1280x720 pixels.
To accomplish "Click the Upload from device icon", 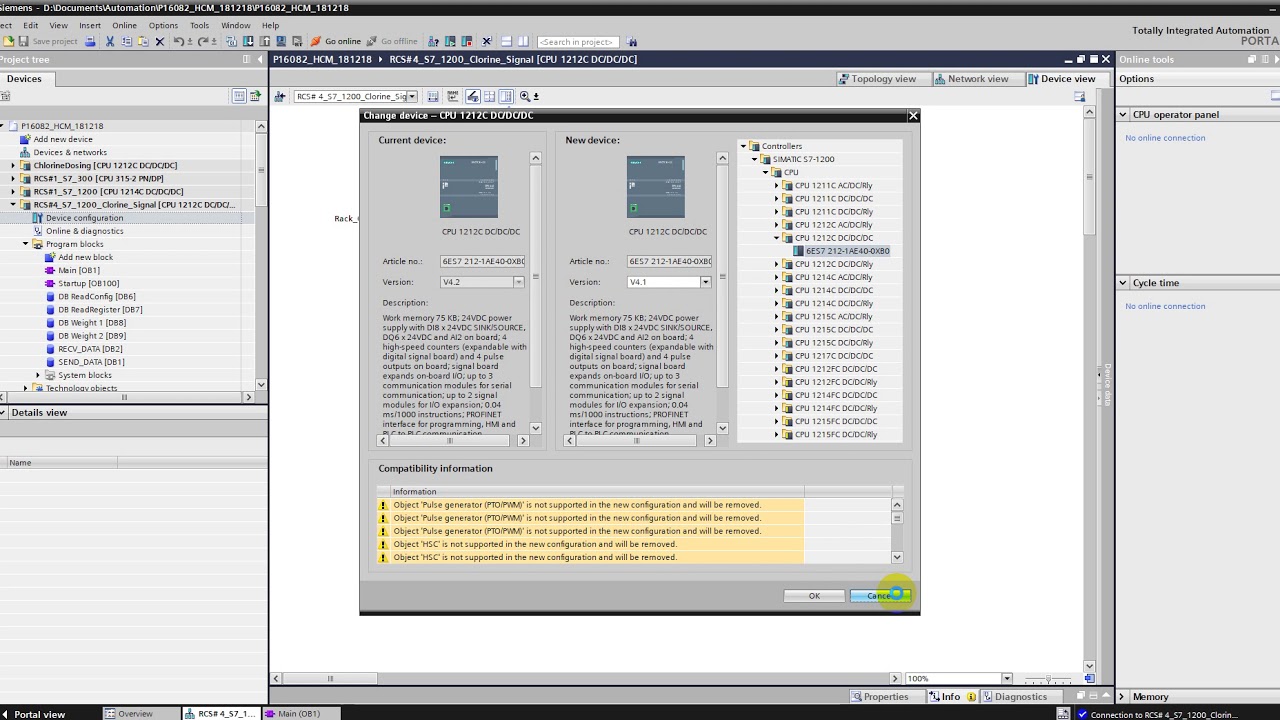I will (x=265, y=41).
